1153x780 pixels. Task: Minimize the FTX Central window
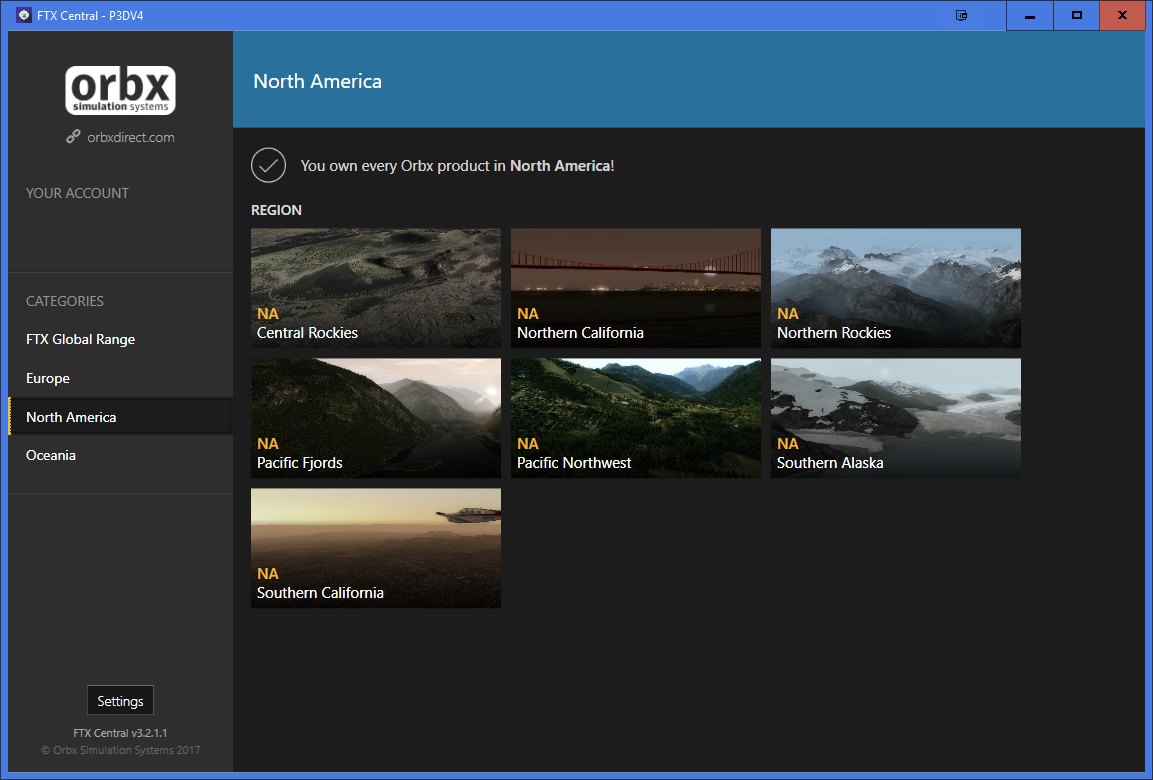(1029, 15)
